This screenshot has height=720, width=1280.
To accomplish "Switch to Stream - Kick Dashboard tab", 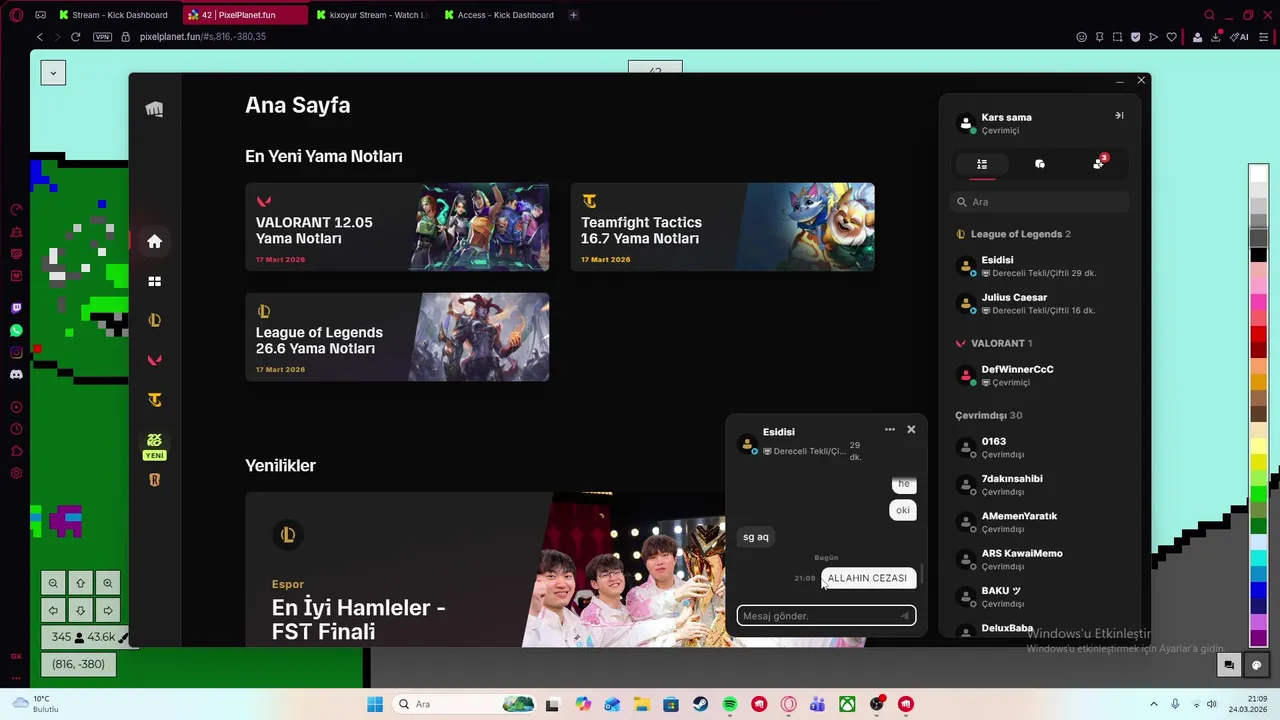I will click(x=113, y=15).
